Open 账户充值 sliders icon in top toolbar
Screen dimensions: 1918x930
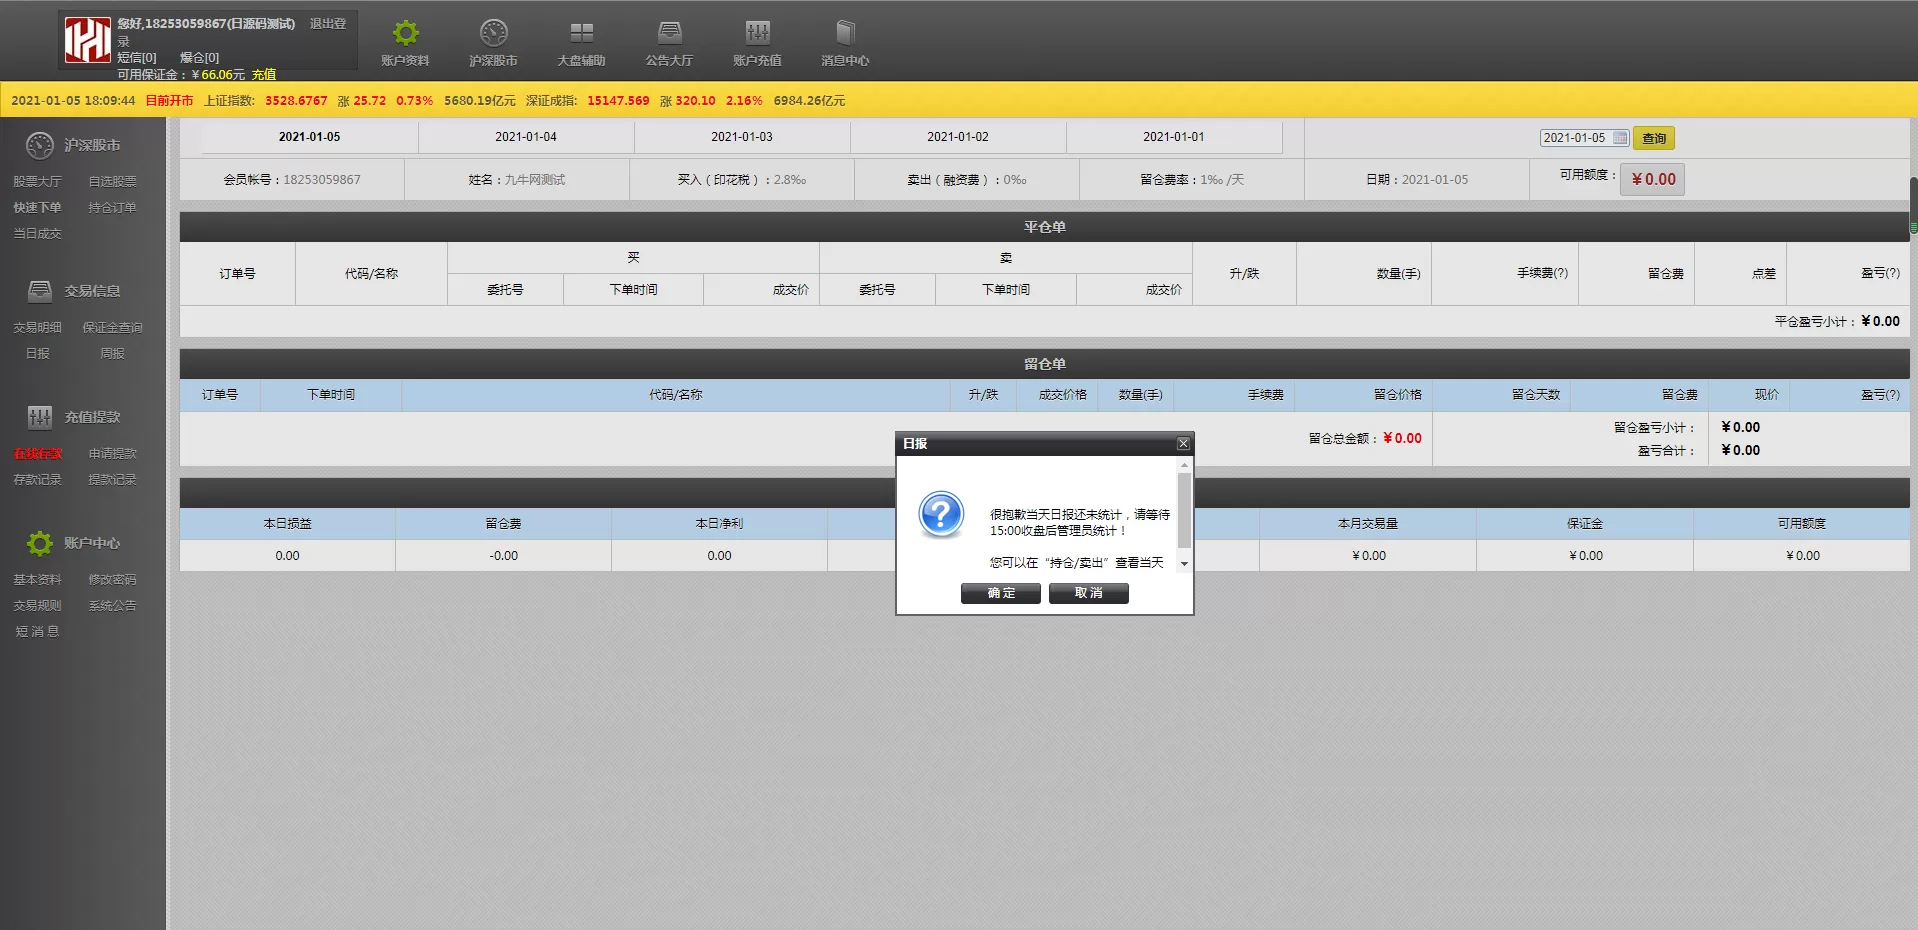pos(757,33)
